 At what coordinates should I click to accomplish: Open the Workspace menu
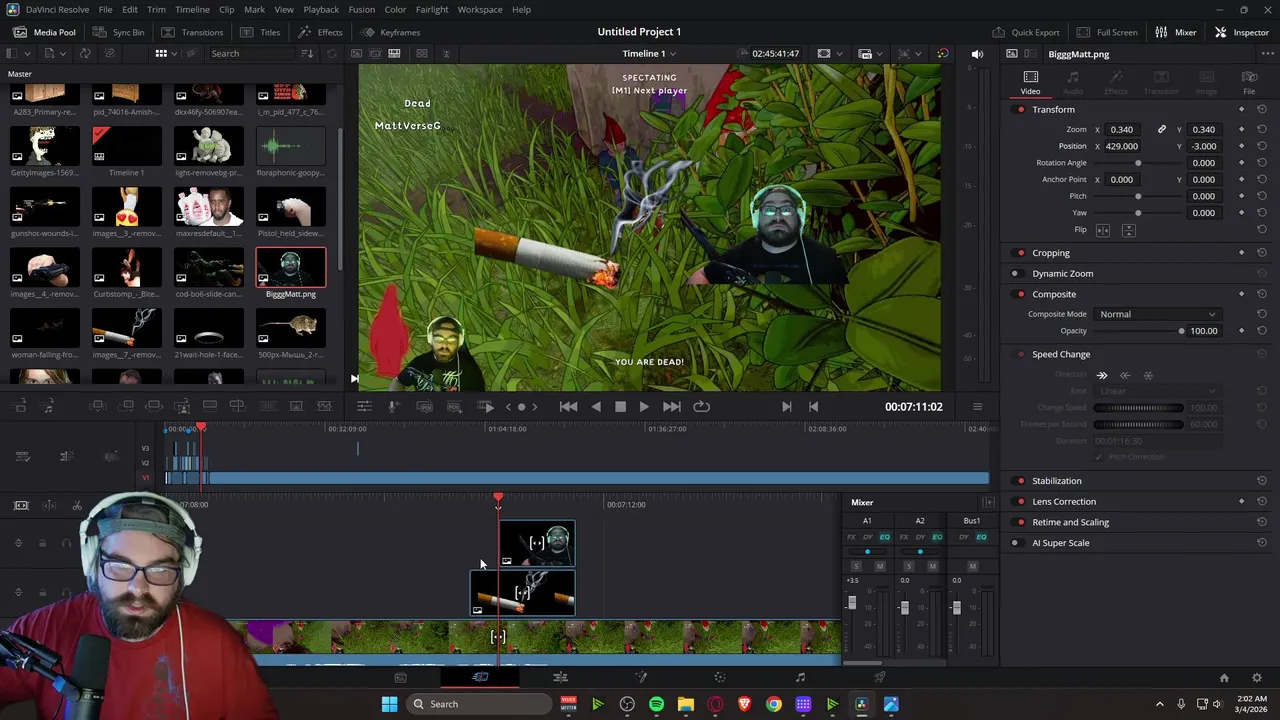480,10
